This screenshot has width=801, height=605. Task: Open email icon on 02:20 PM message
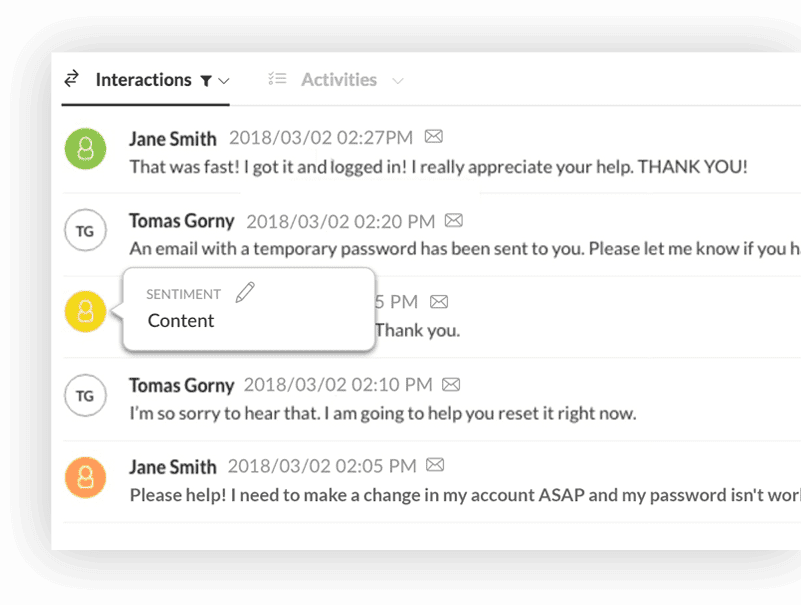coord(454,220)
